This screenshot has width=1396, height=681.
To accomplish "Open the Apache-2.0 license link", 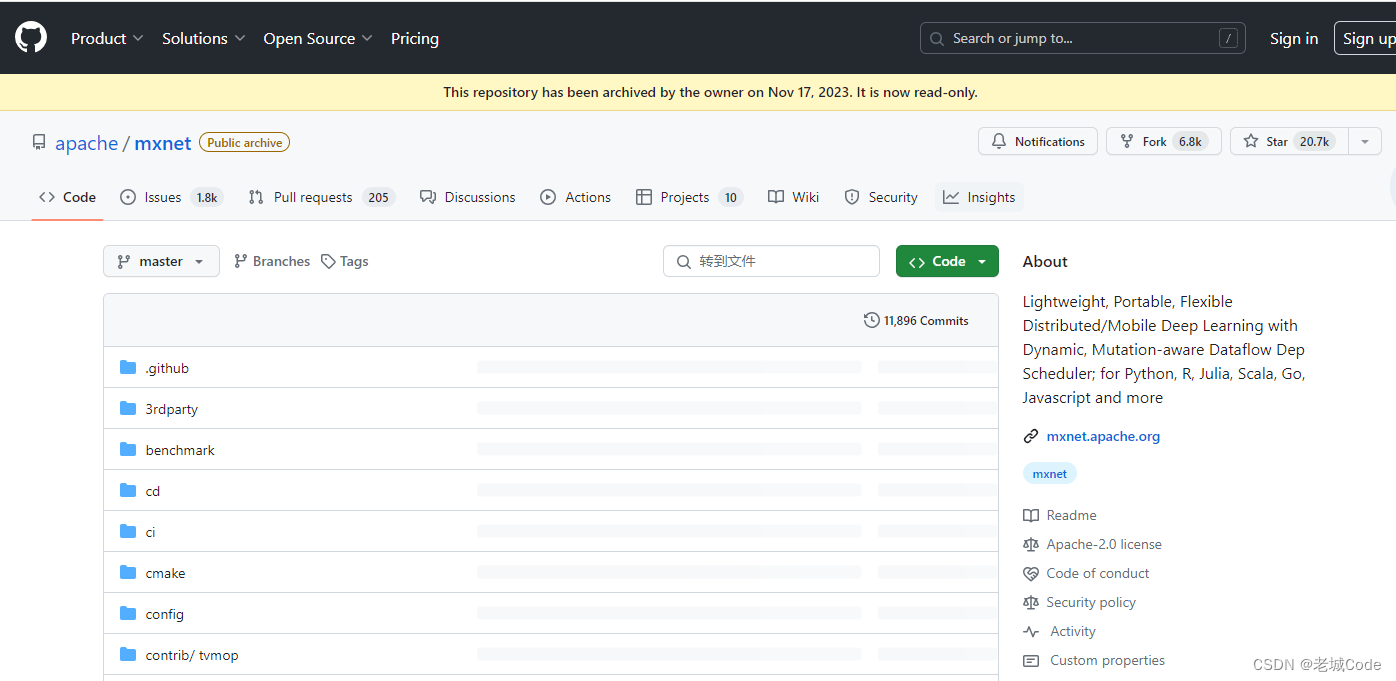I will pyautogui.click(x=1104, y=544).
